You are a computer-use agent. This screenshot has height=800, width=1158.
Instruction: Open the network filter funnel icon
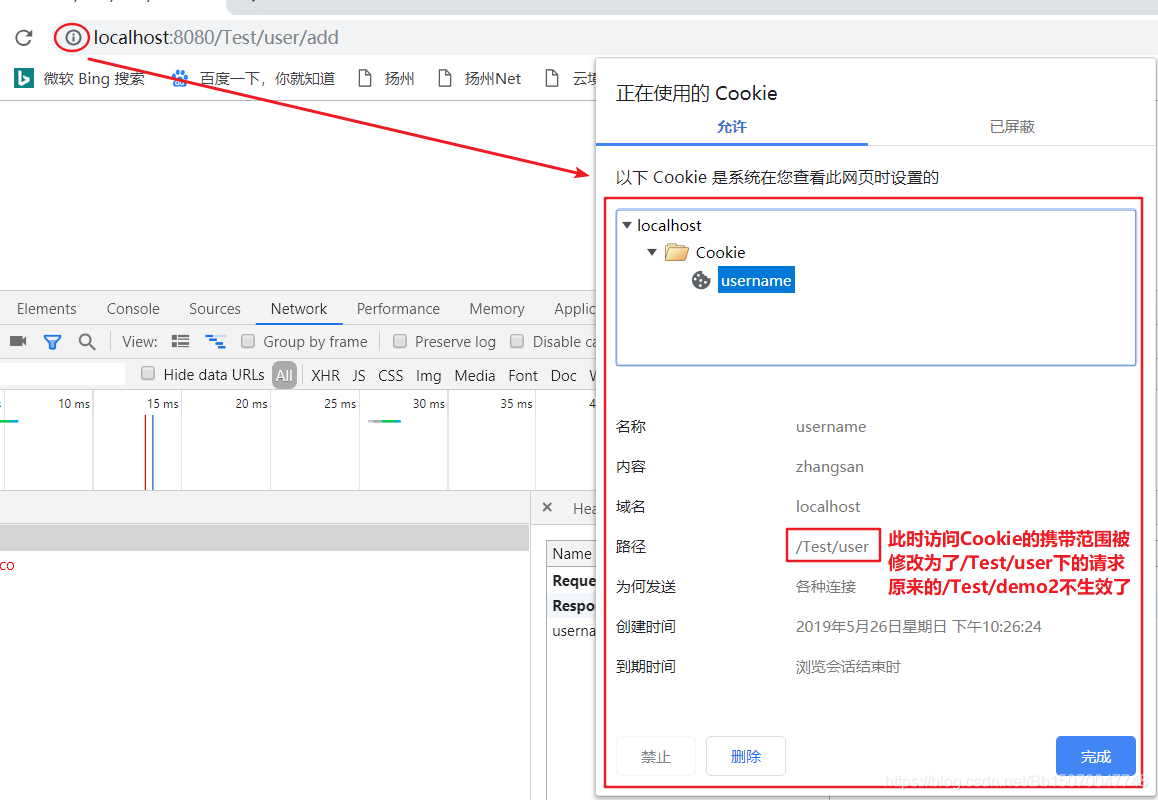tap(52, 341)
